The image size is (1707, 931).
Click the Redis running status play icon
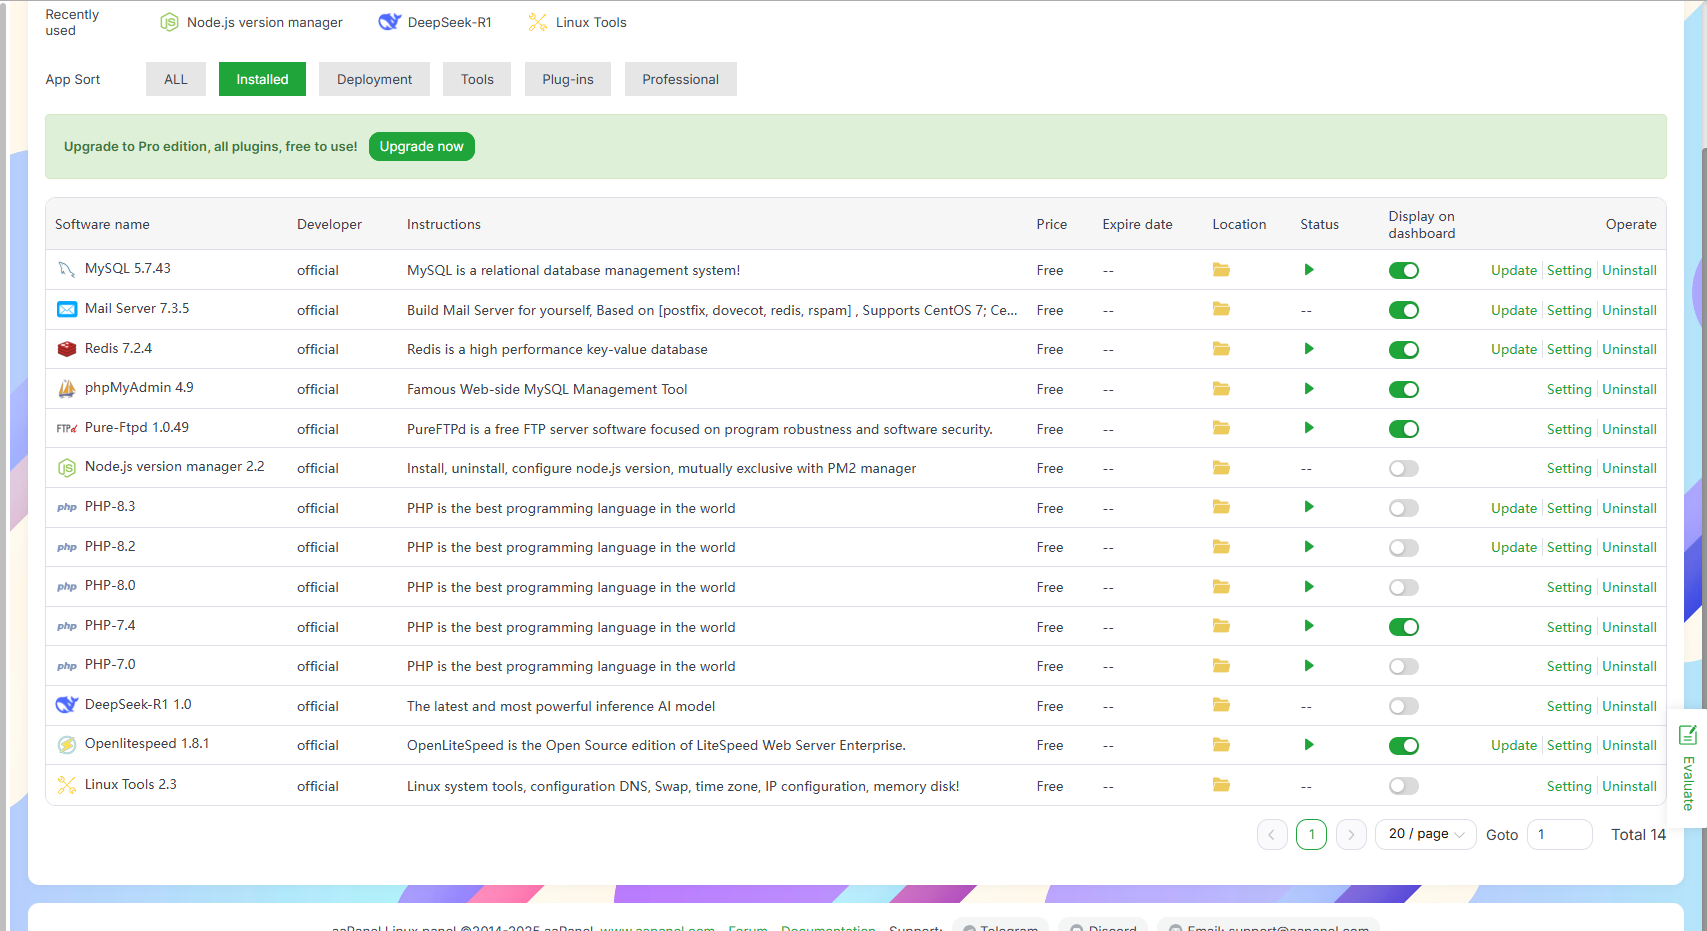click(1308, 349)
